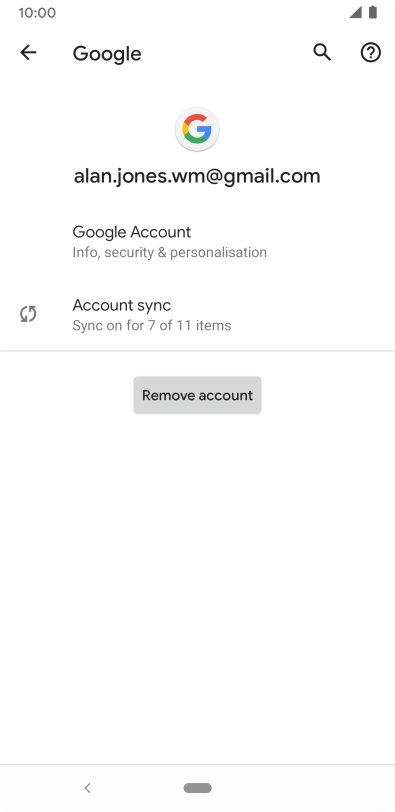Tap the home pill in the navigation bar
395x812 pixels.
tap(197, 788)
